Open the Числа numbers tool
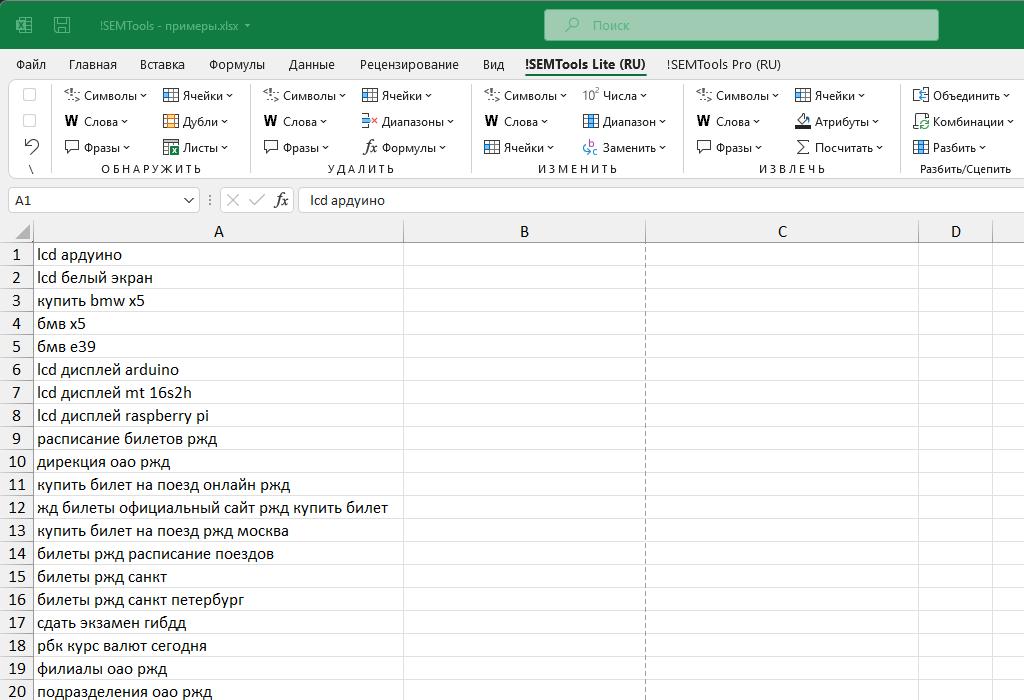 (615, 95)
